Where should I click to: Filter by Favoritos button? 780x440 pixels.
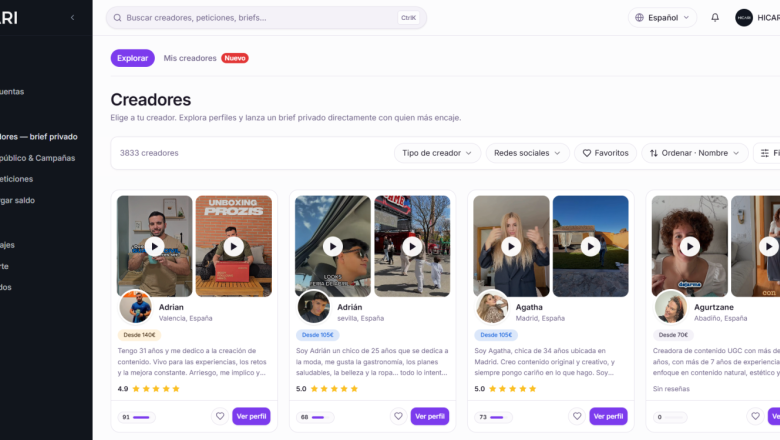tap(605, 153)
